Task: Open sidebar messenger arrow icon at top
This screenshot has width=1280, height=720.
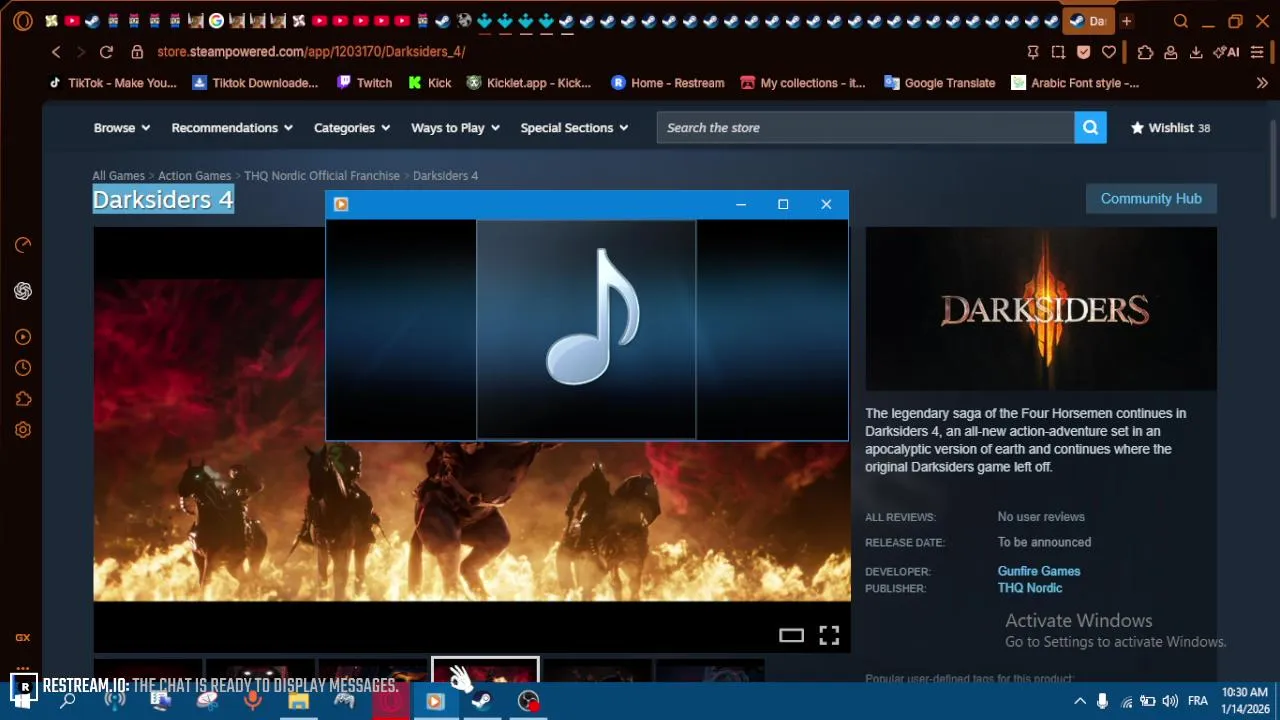Action: click(23, 245)
